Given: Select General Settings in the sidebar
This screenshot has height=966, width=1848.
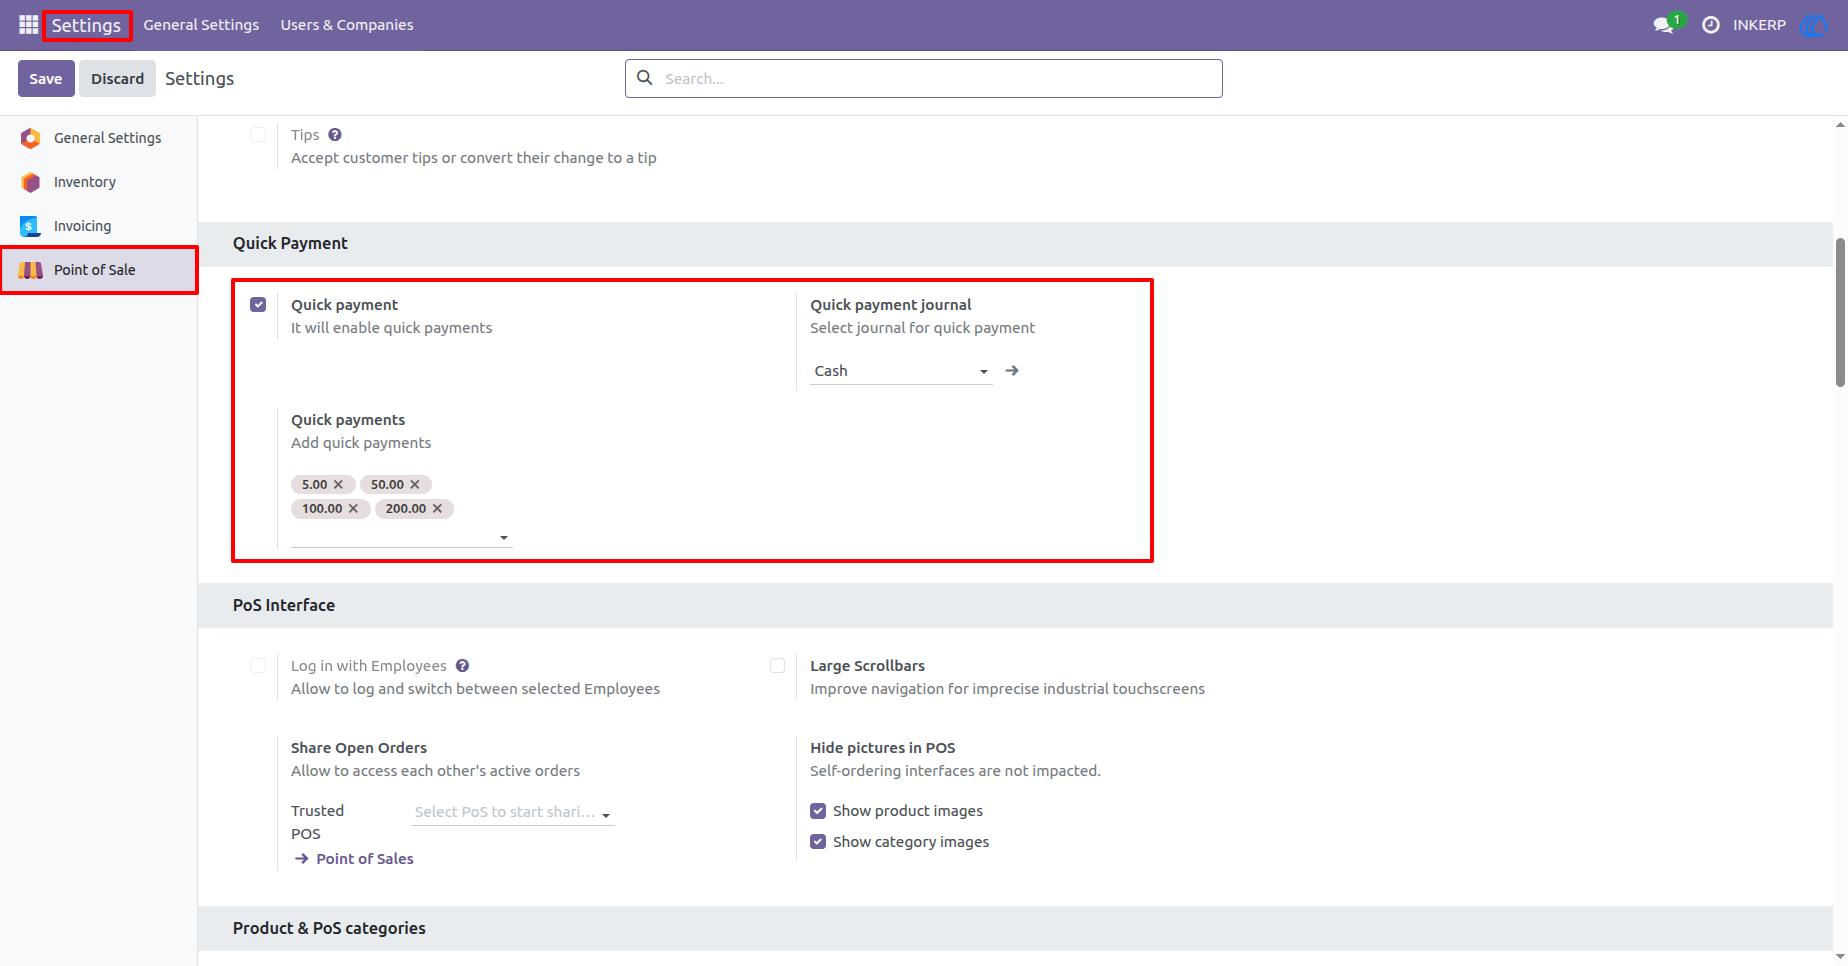Looking at the screenshot, I should [98, 138].
